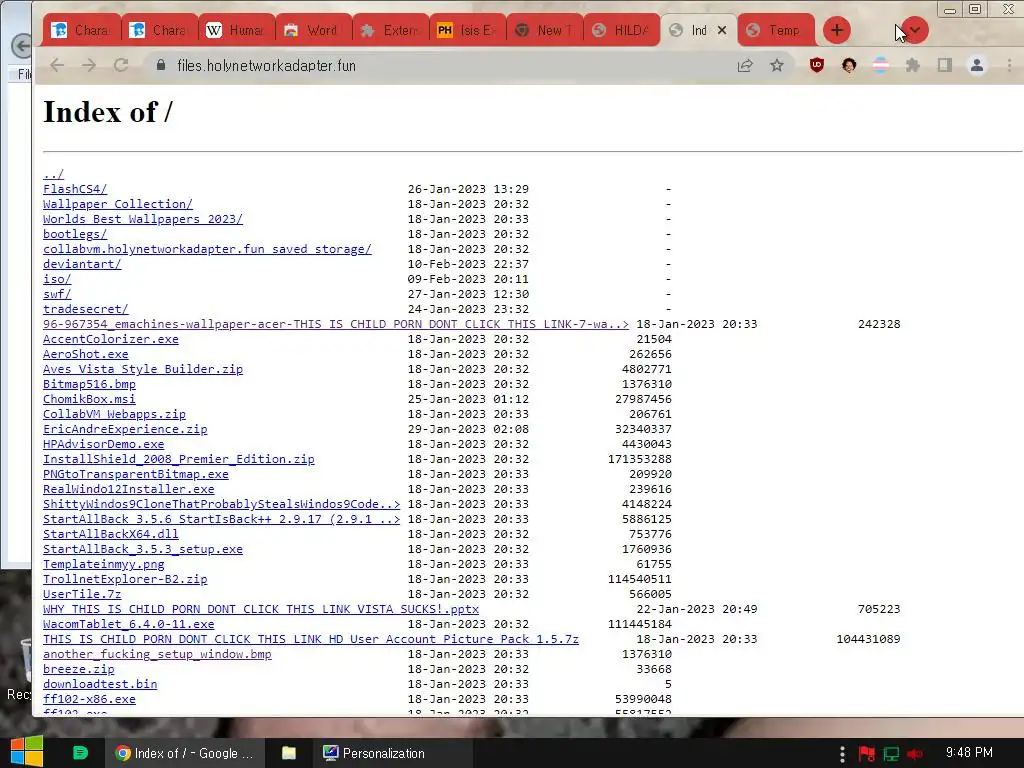Download UserTile.7z
Screen dimensions: 1024x768
82,594
